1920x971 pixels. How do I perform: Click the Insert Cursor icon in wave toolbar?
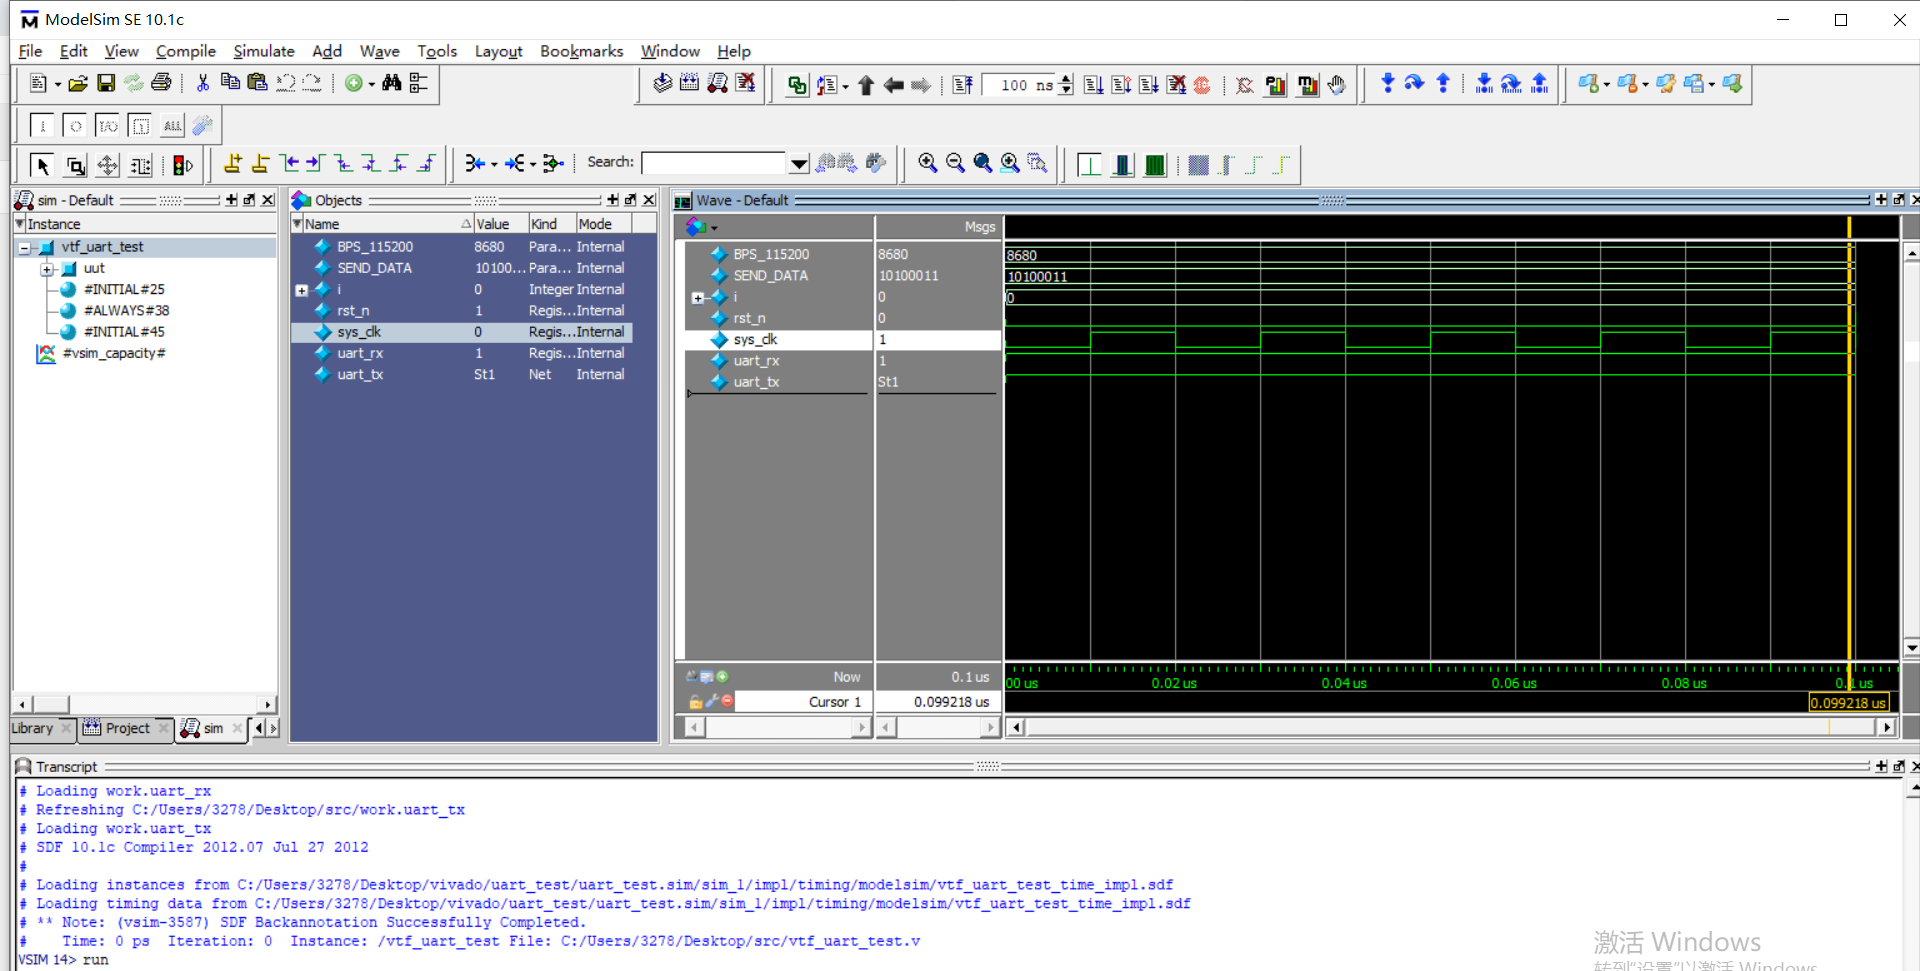[x=232, y=164]
